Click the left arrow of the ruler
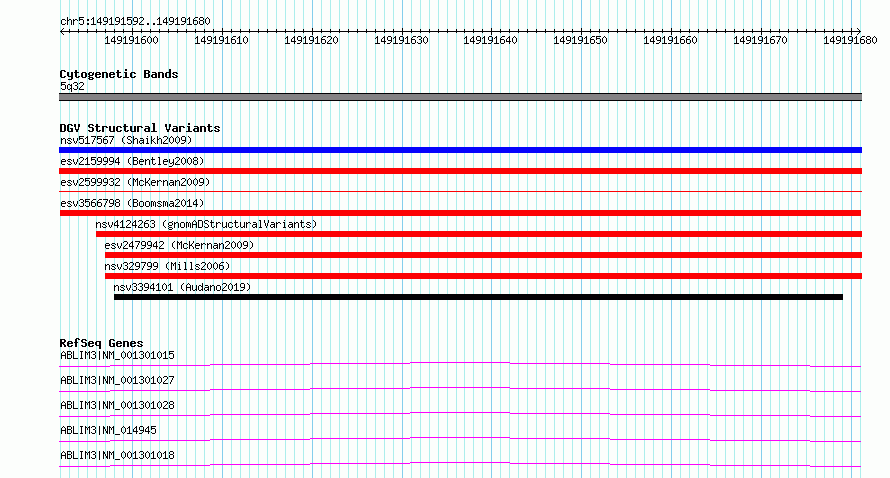Screen dimensions: 890x478 click(62, 32)
